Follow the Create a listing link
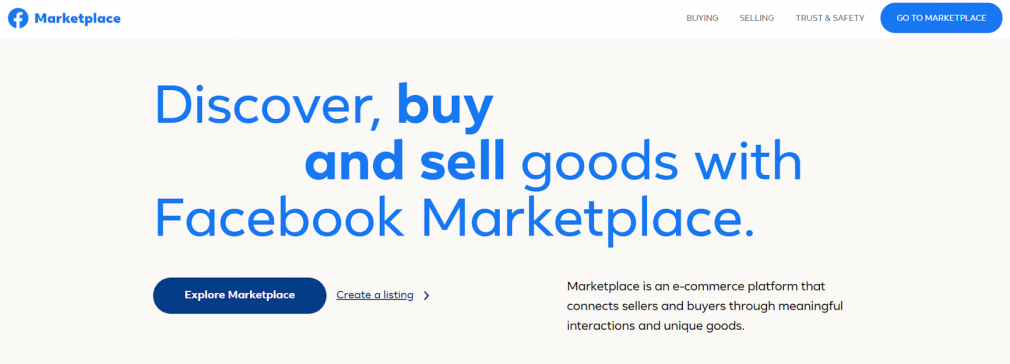The width and height of the screenshot is (1010, 364). [x=375, y=295]
